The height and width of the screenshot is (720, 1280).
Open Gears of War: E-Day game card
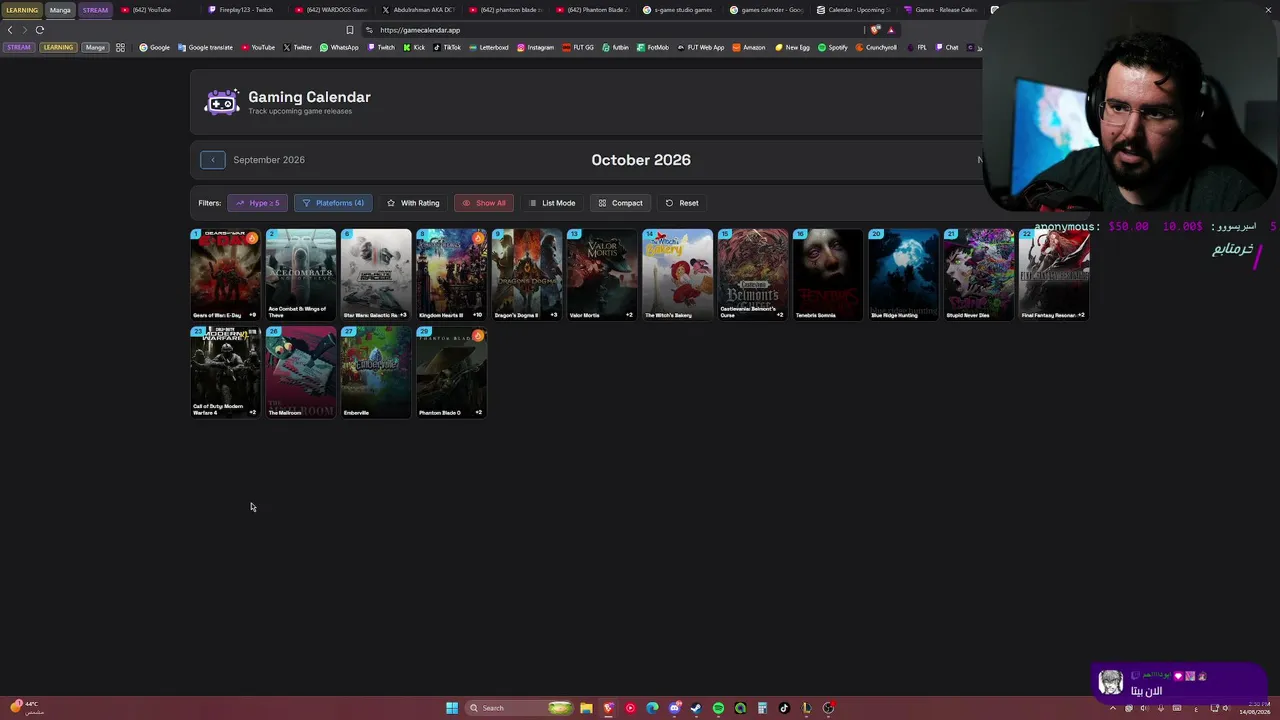click(x=225, y=275)
